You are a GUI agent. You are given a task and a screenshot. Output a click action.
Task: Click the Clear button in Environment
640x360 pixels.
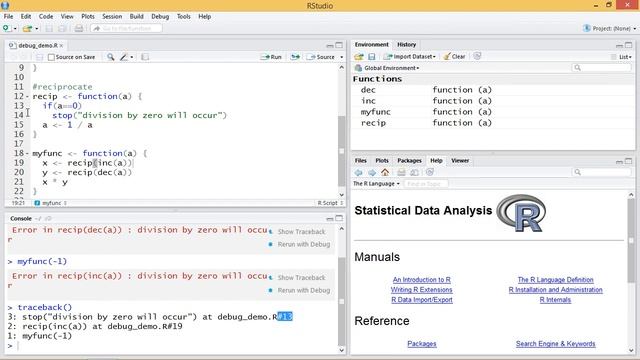click(x=454, y=57)
